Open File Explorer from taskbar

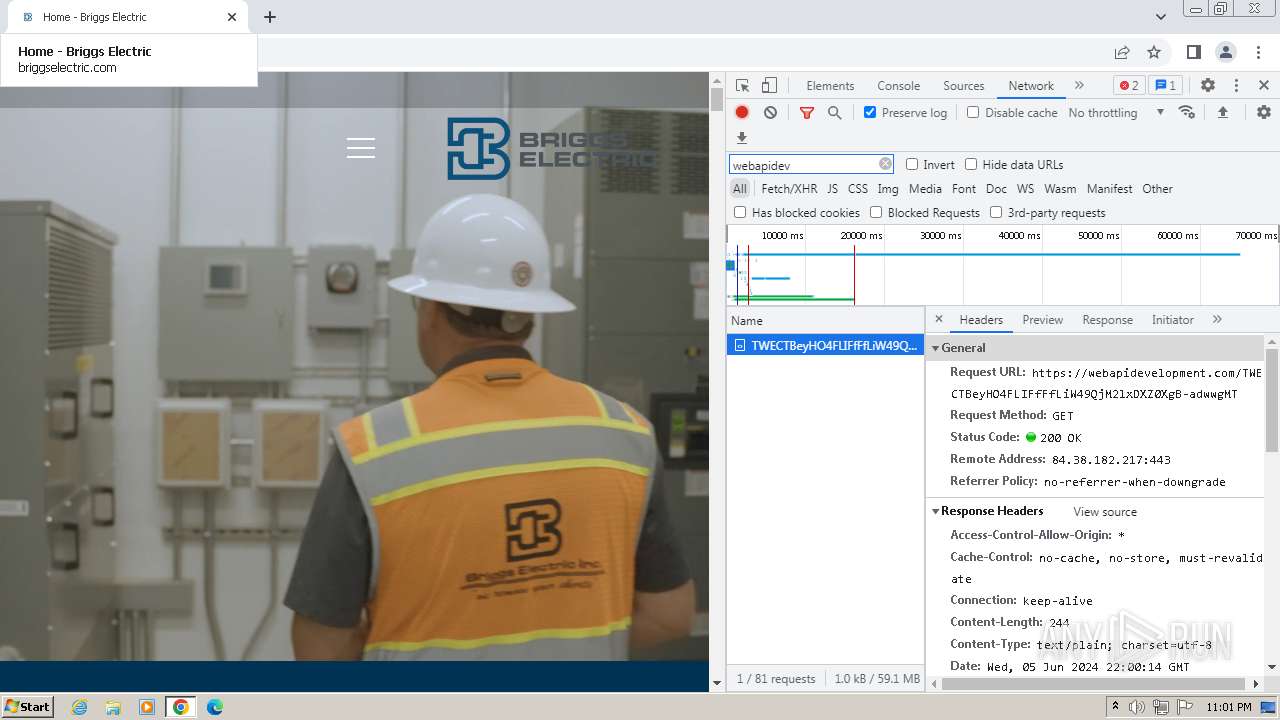pyautogui.click(x=113, y=707)
